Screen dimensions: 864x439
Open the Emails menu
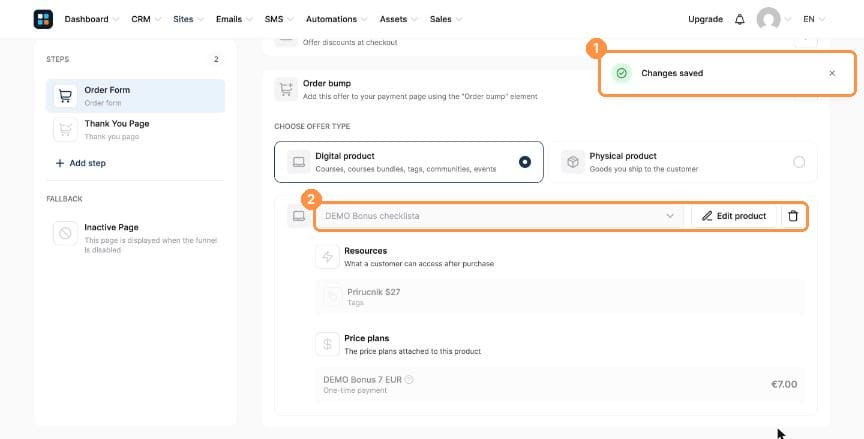point(234,19)
